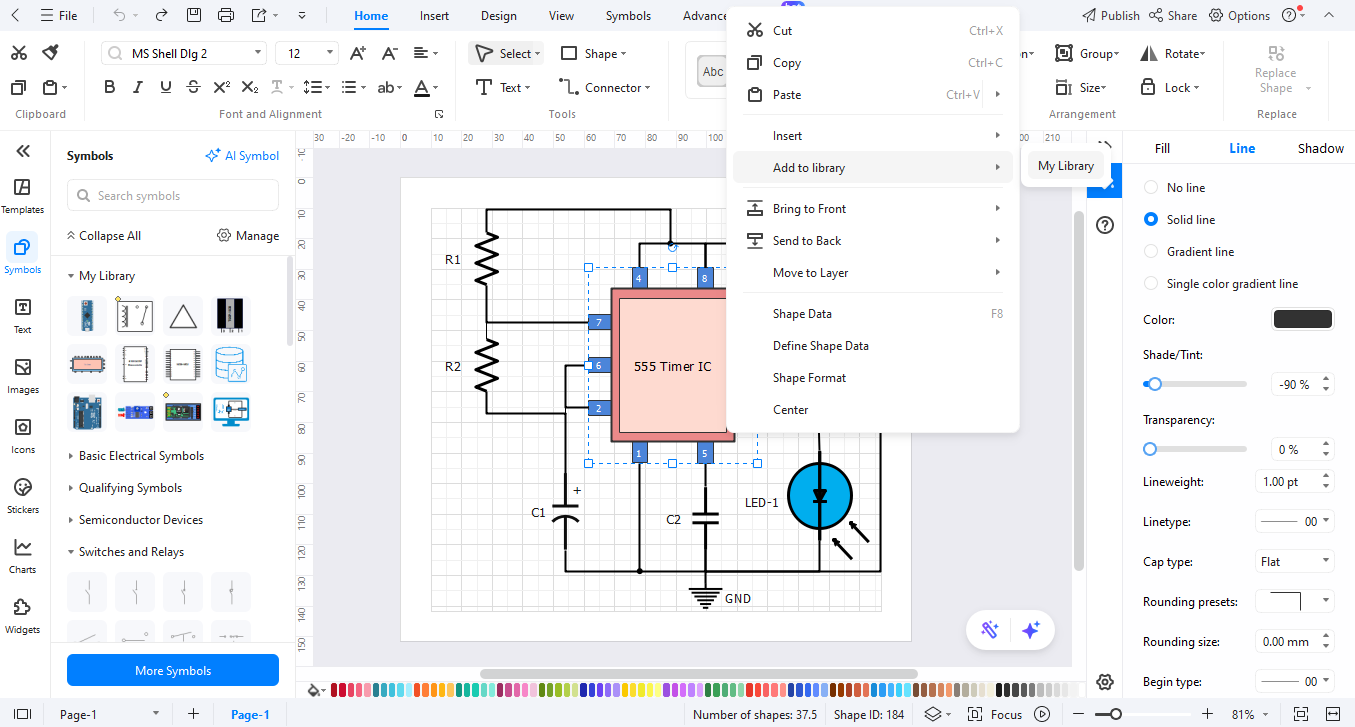Collapse sidebar with double chevron icon
This screenshot has height=727, width=1355.
pyautogui.click(x=23, y=151)
